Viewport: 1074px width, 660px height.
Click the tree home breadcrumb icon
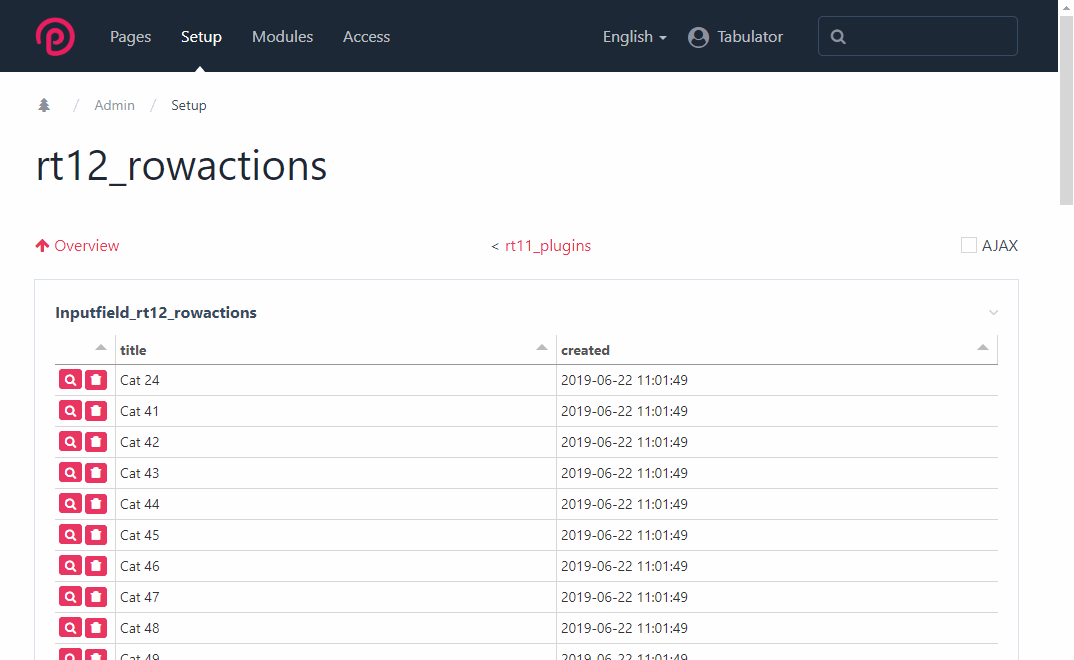click(44, 105)
